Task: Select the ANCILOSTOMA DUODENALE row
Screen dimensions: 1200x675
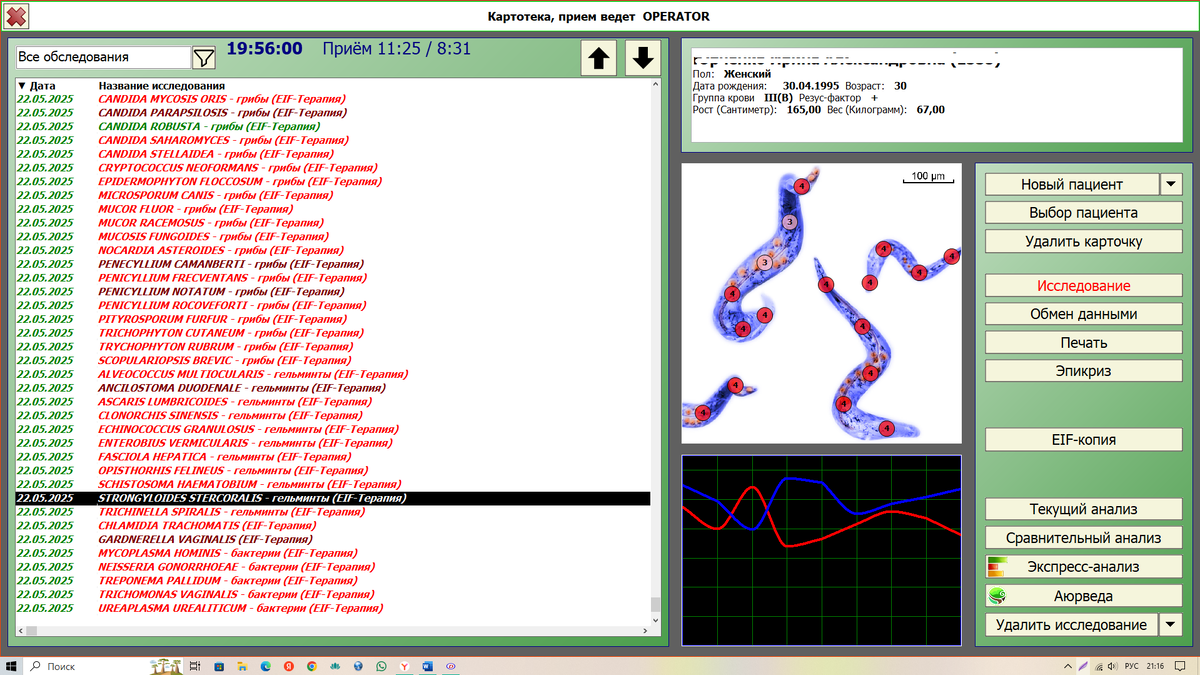Action: pos(332,388)
